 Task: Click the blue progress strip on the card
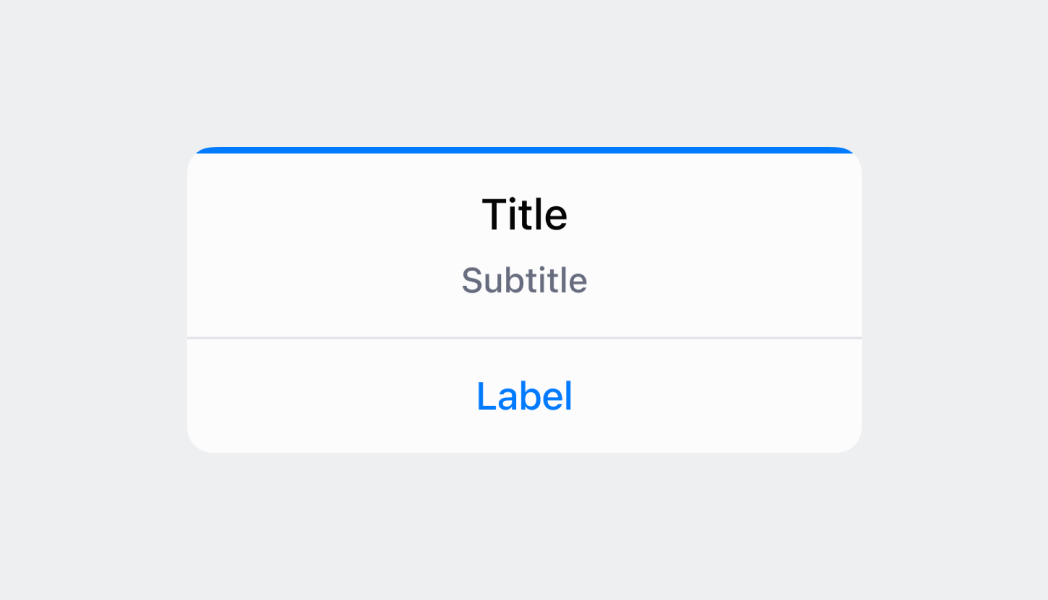point(524,150)
